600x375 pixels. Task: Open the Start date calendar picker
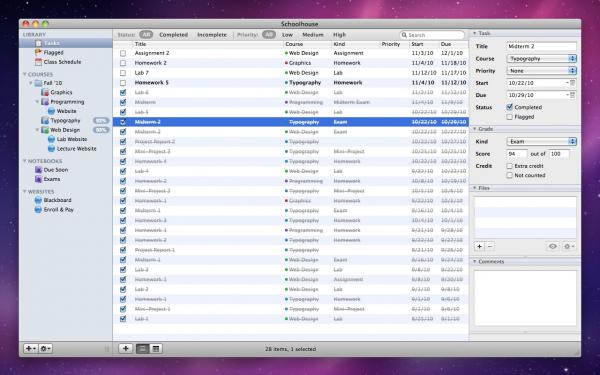(x=572, y=83)
